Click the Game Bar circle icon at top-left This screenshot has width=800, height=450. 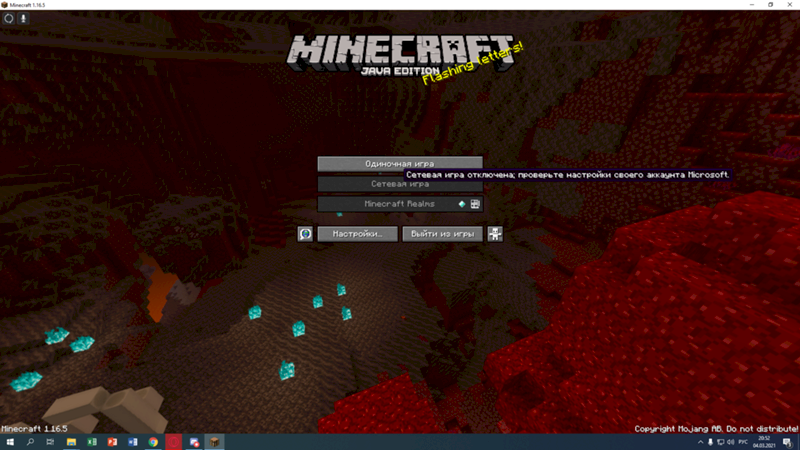click(x=9, y=19)
